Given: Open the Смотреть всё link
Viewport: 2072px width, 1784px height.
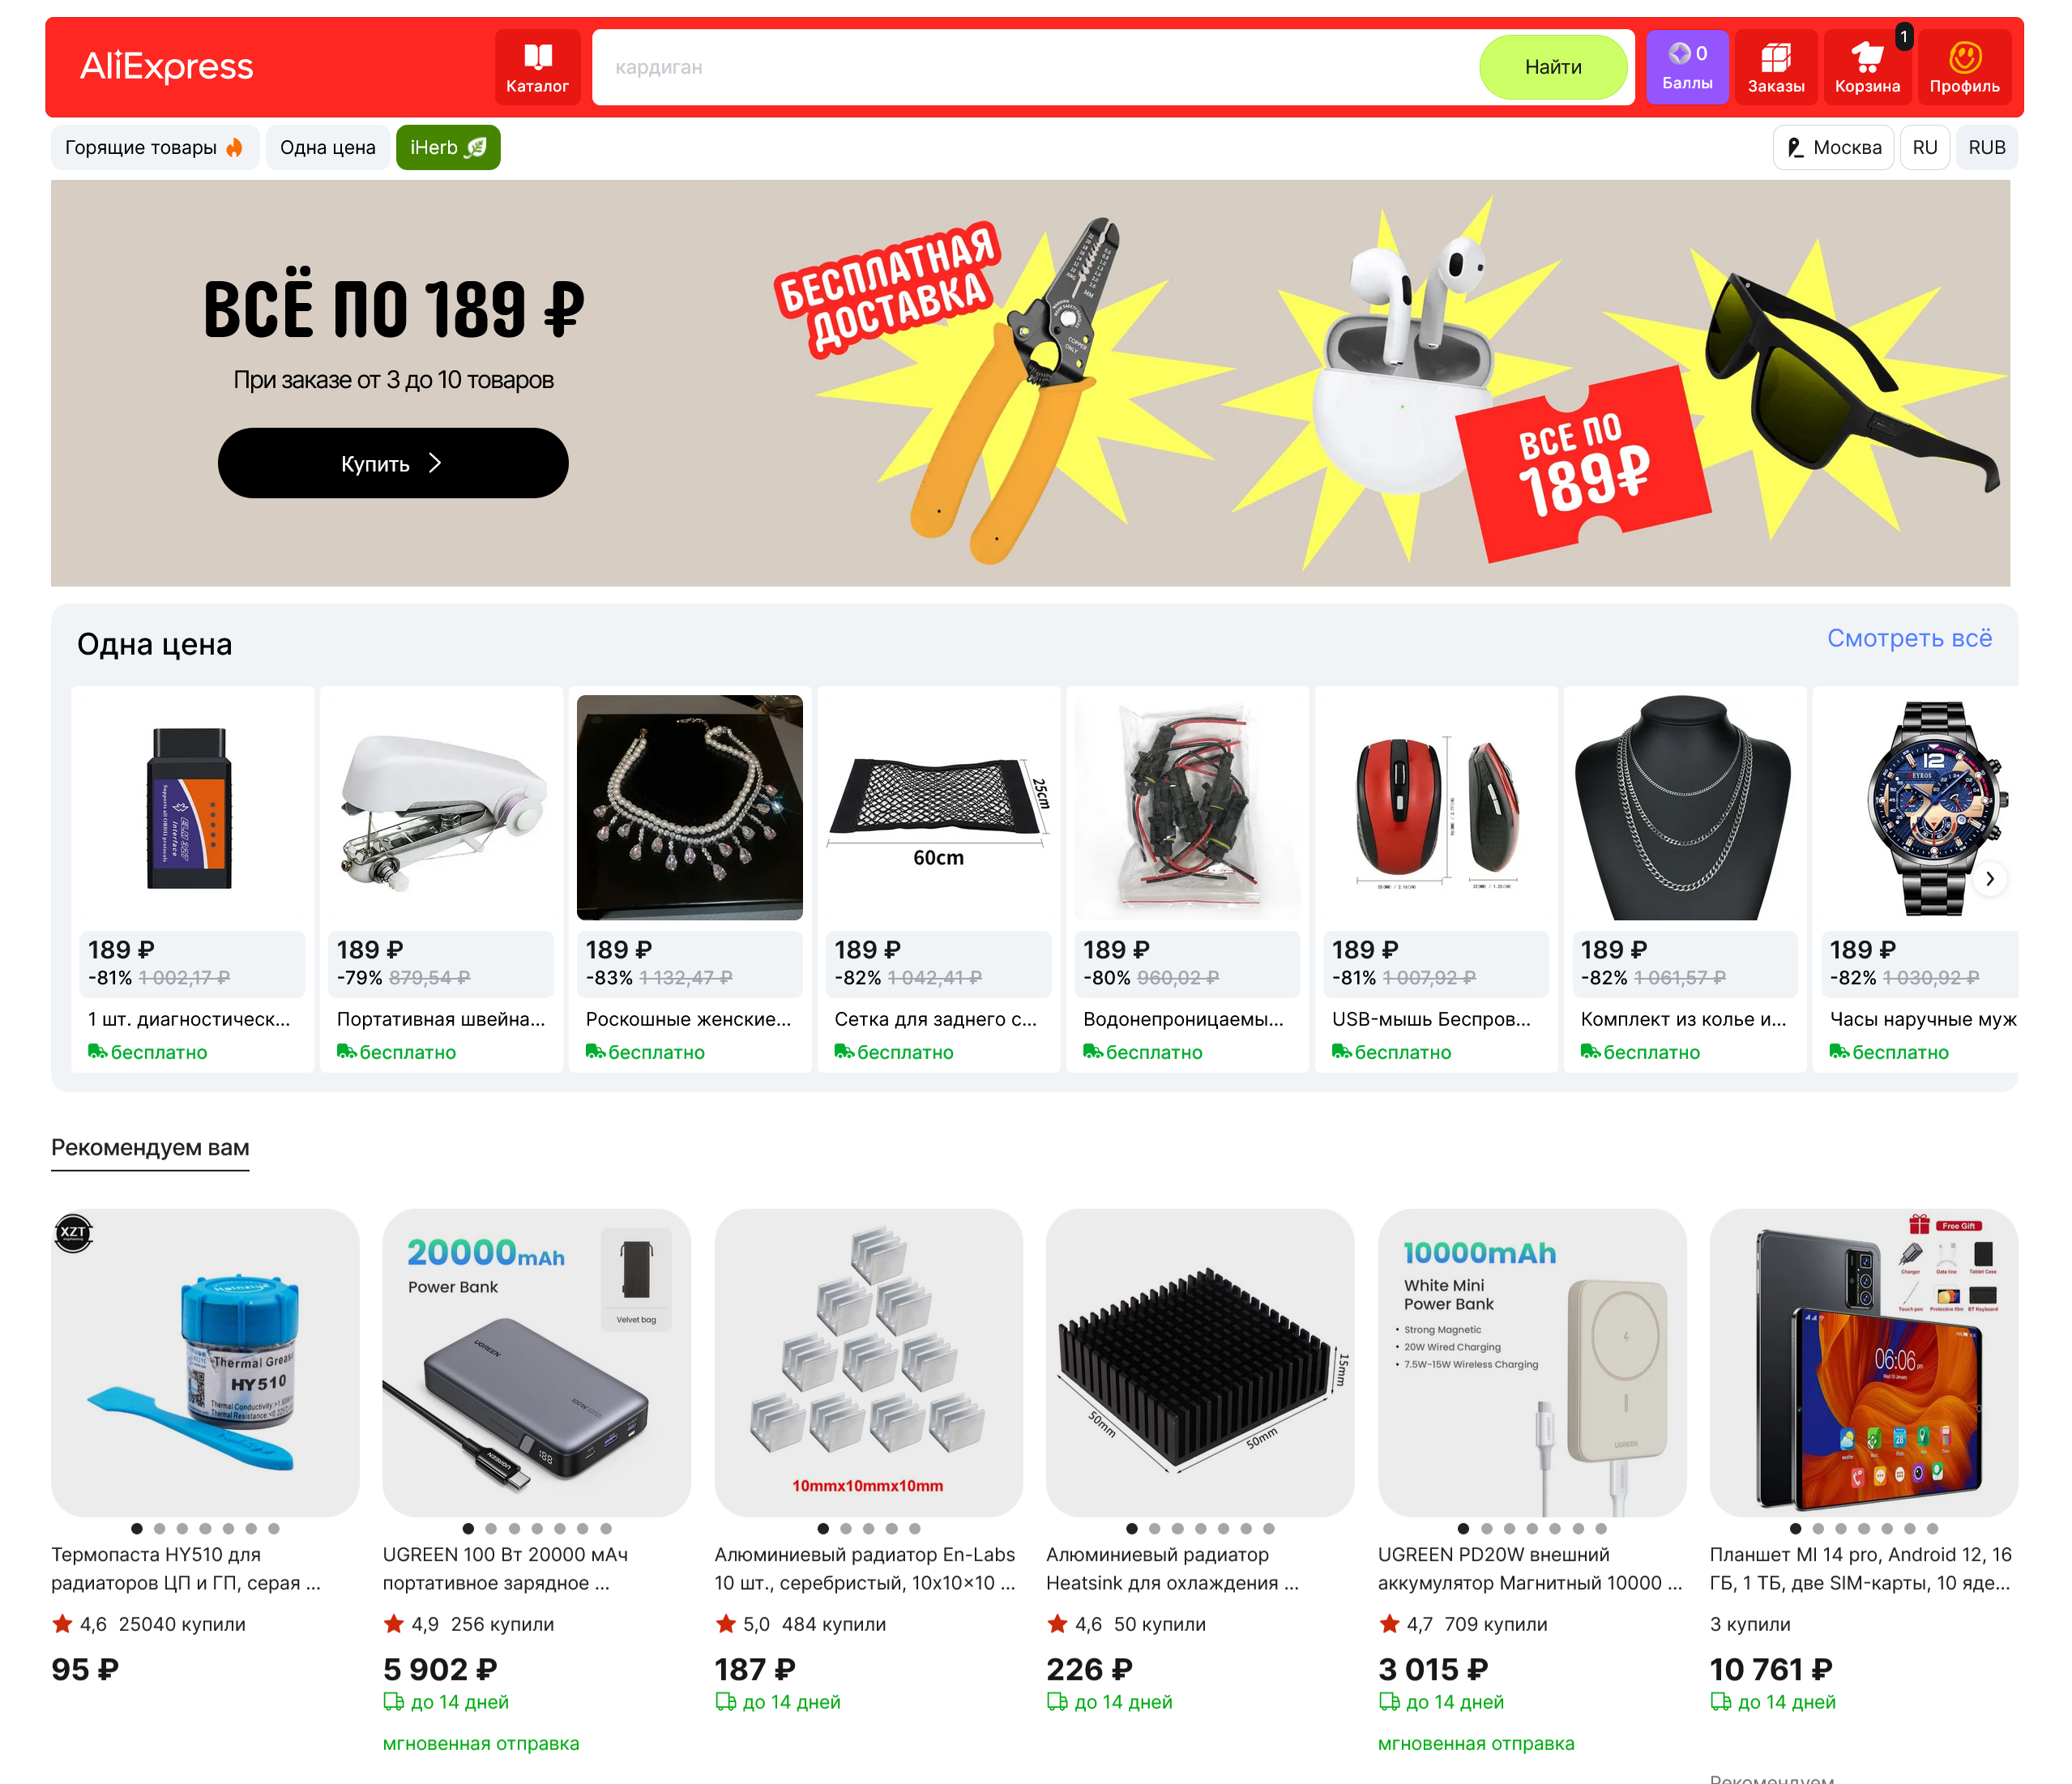Looking at the screenshot, I should coord(1909,638).
